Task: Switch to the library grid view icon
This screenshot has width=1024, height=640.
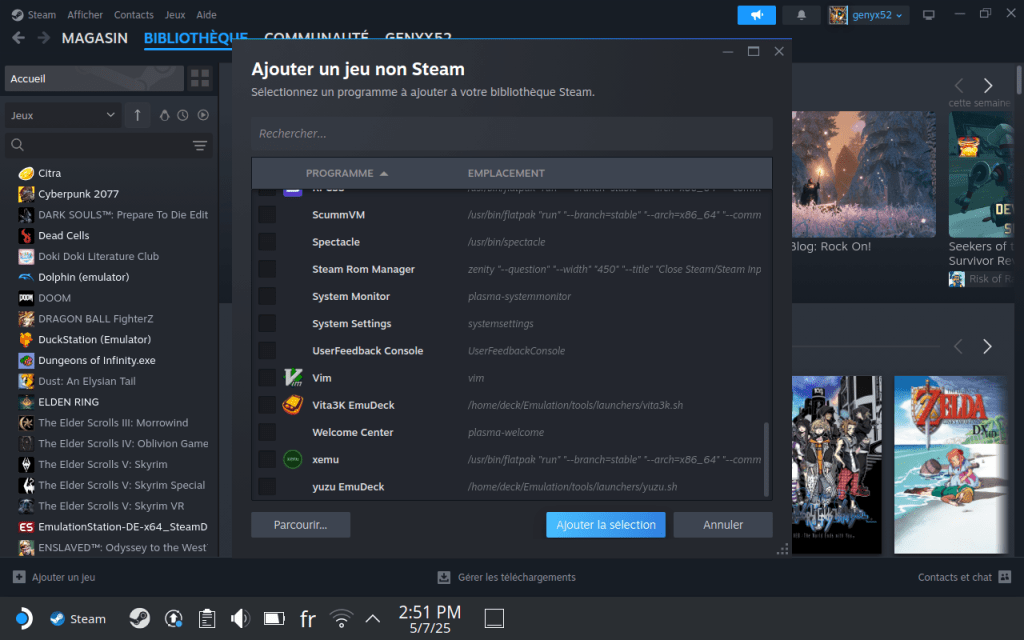Action: [x=200, y=79]
